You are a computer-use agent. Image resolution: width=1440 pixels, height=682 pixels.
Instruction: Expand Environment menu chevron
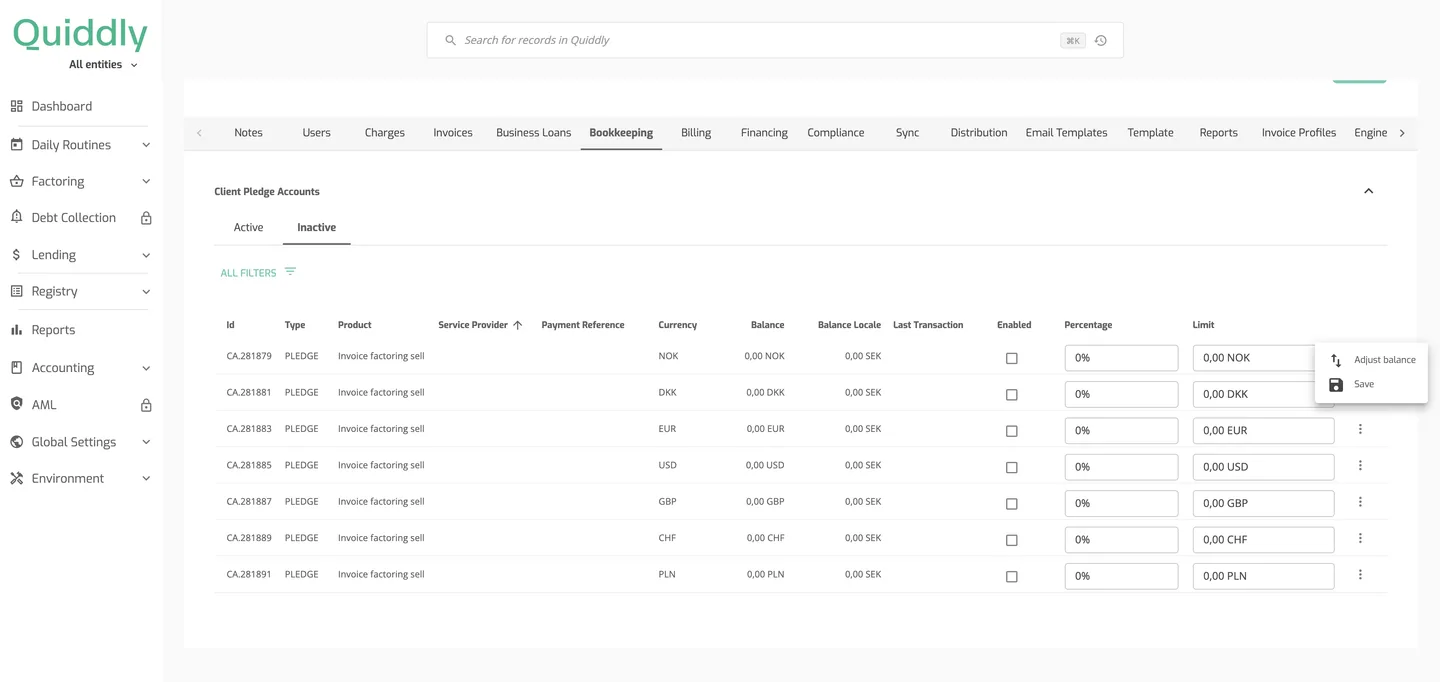pos(146,479)
